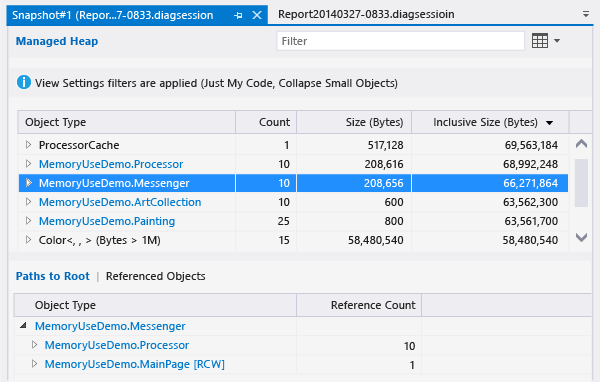
Task: Expand the selected MemoryUseDemo.Messenger heap row
Action: (29, 183)
